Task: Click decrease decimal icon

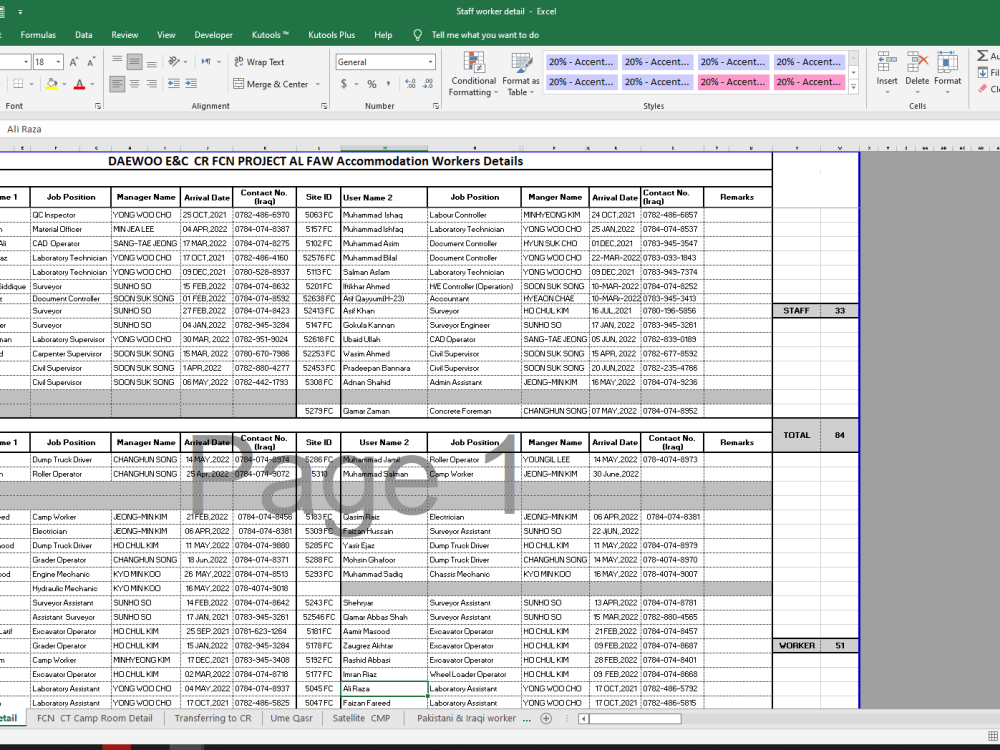Action: click(x=428, y=84)
